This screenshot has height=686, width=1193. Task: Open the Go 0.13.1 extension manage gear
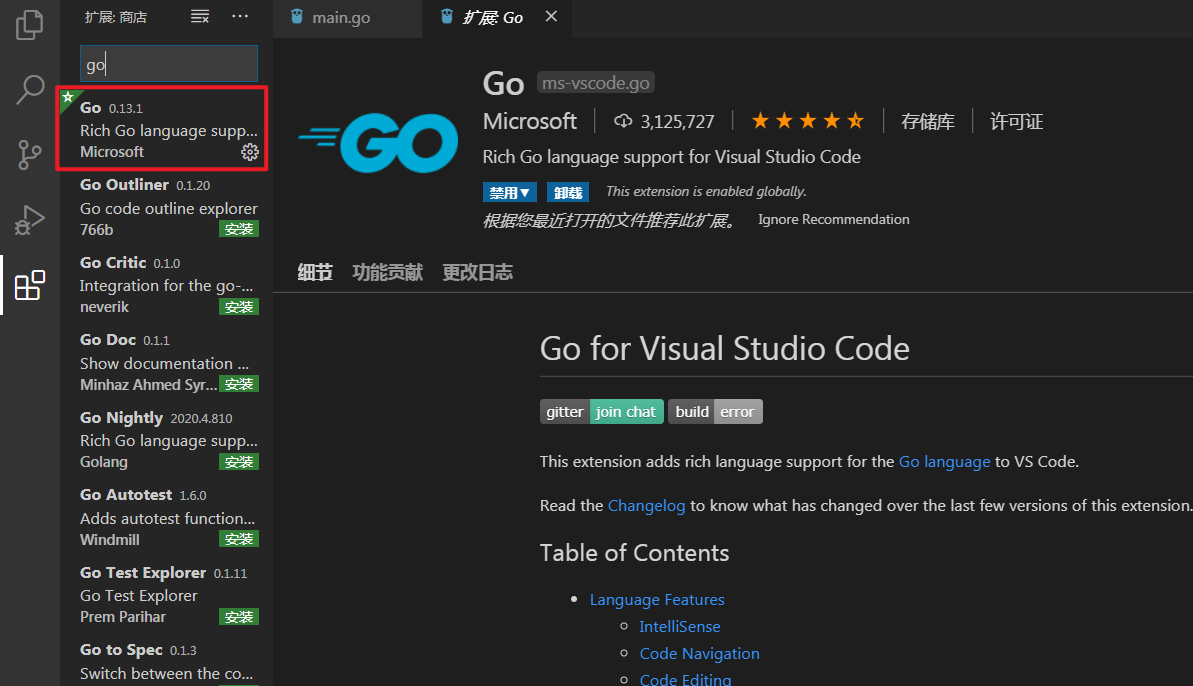click(x=250, y=152)
